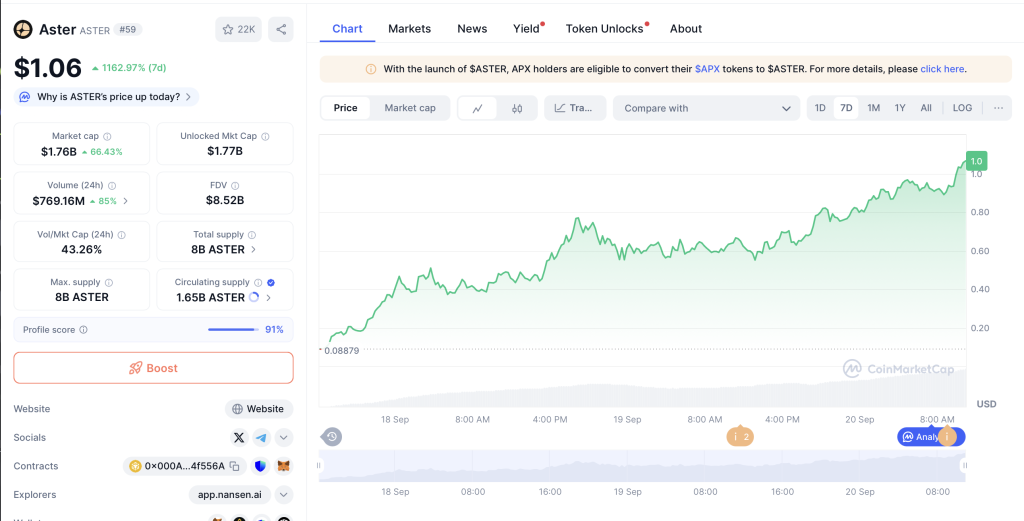The image size is (1024, 521).
Task: Open the Compare with dropdown
Action: (x=707, y=108)
